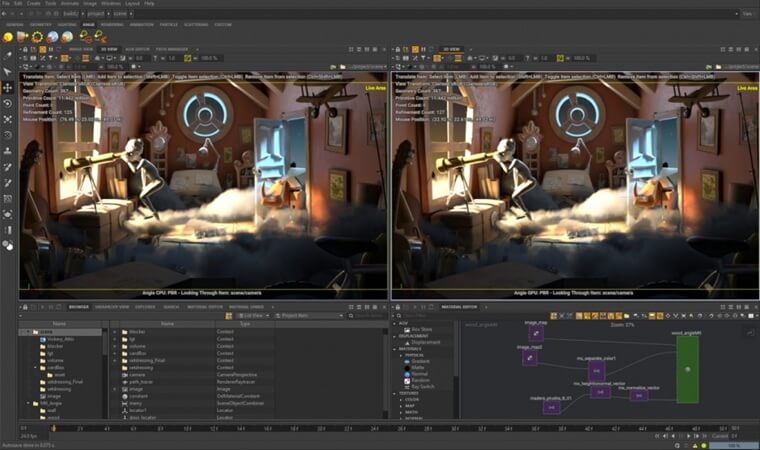This screenshot has width=760, height=450.
Task: Click the timeline current-frame marker
Action: click(x=54, y=428)
